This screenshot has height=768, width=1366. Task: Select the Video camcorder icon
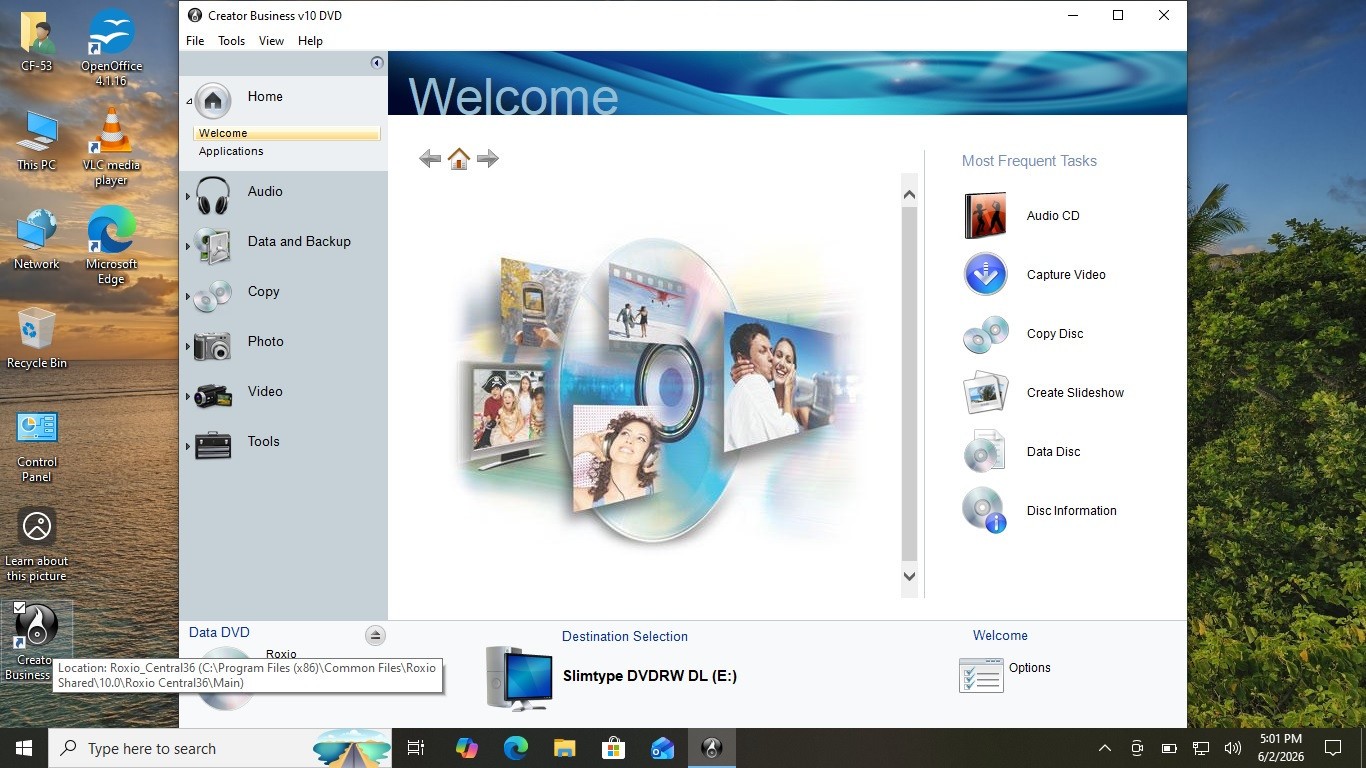[213, 396]
